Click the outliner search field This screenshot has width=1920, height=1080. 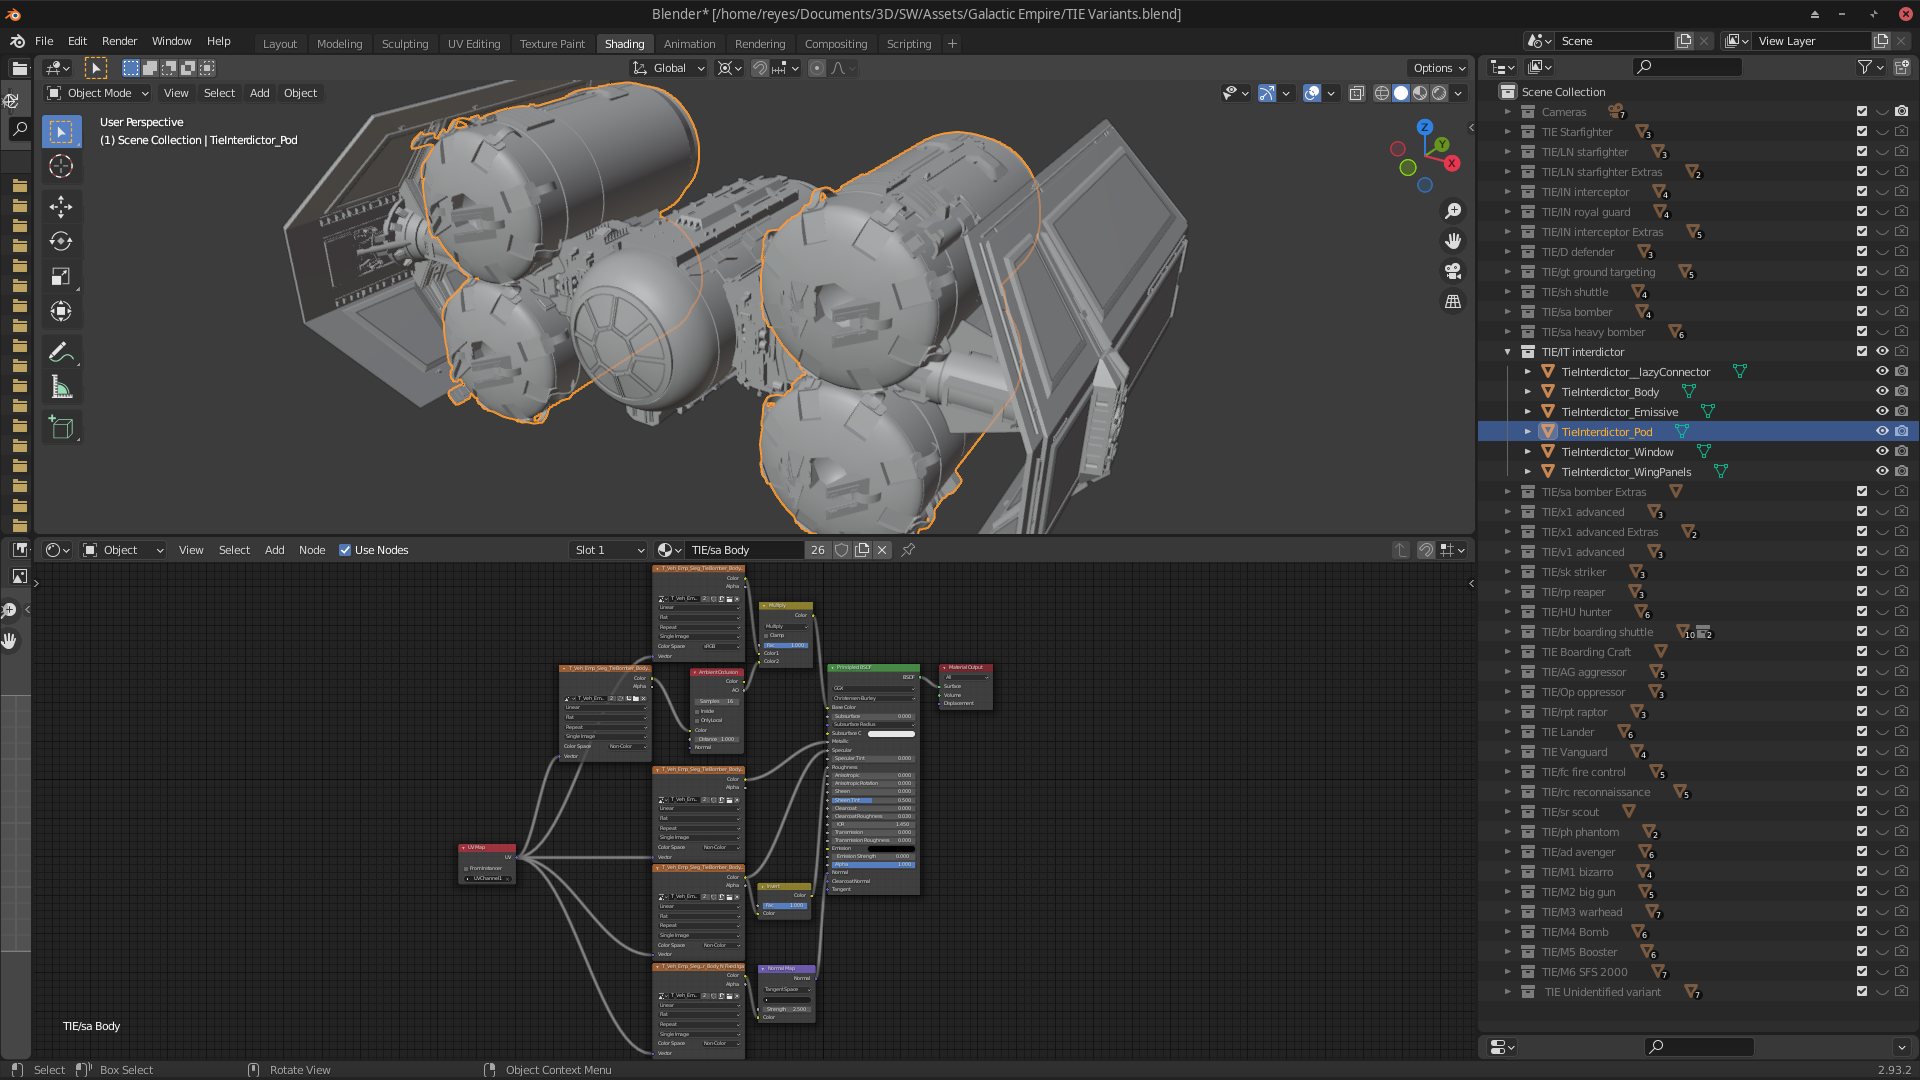click(x=1687, y=67)
